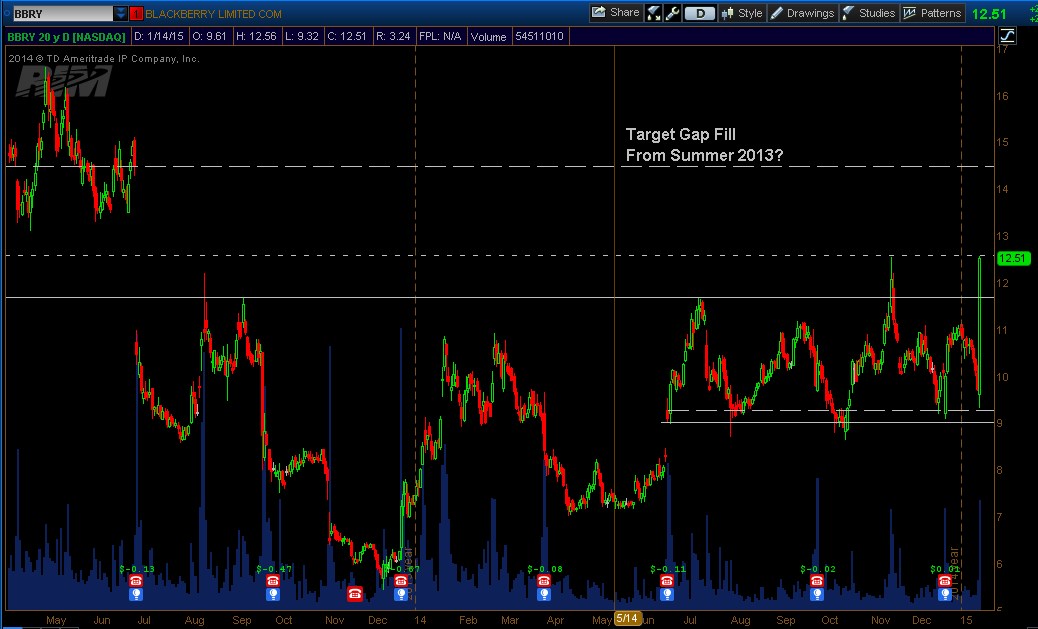Select 'Target Gap Fill' text annotation

point(681,134)
